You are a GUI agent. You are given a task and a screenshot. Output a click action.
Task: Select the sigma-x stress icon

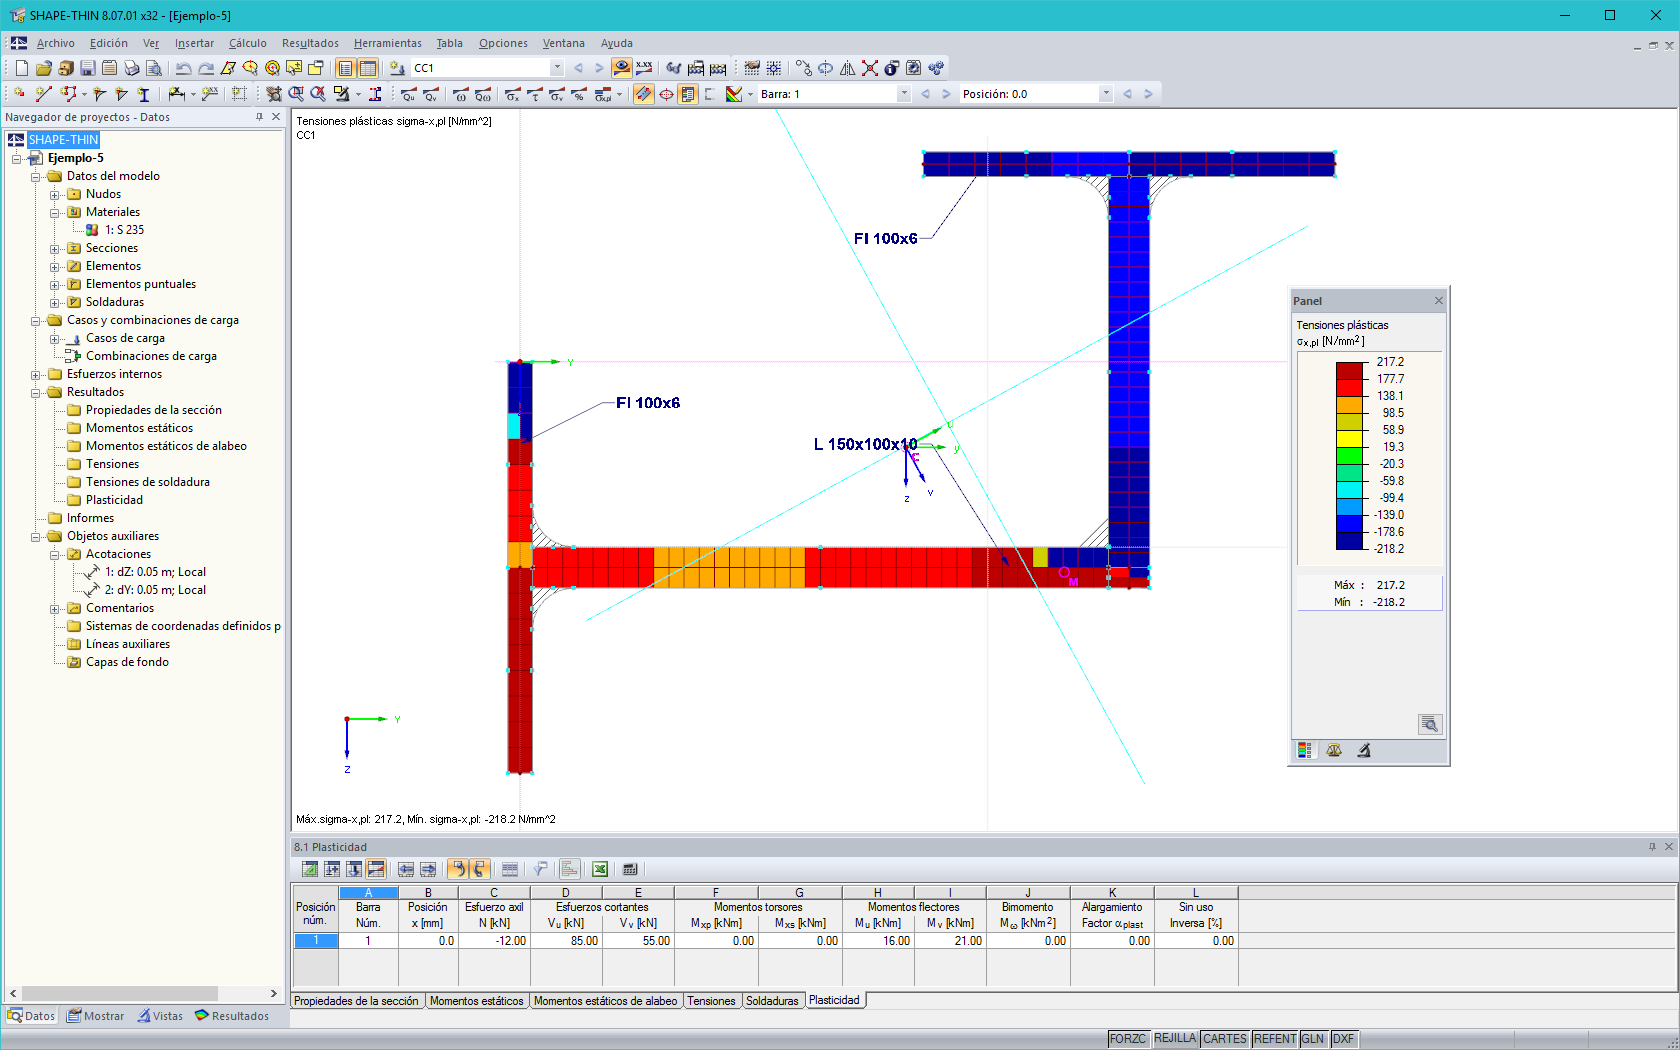tap(512, 94)
